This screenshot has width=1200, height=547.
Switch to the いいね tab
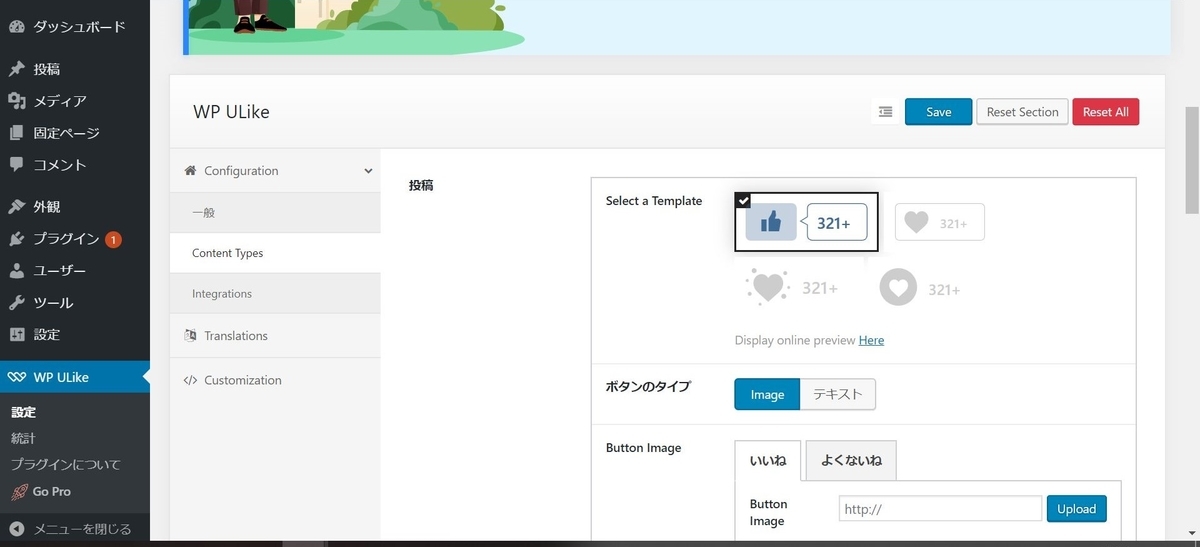[x=768, y=460]
